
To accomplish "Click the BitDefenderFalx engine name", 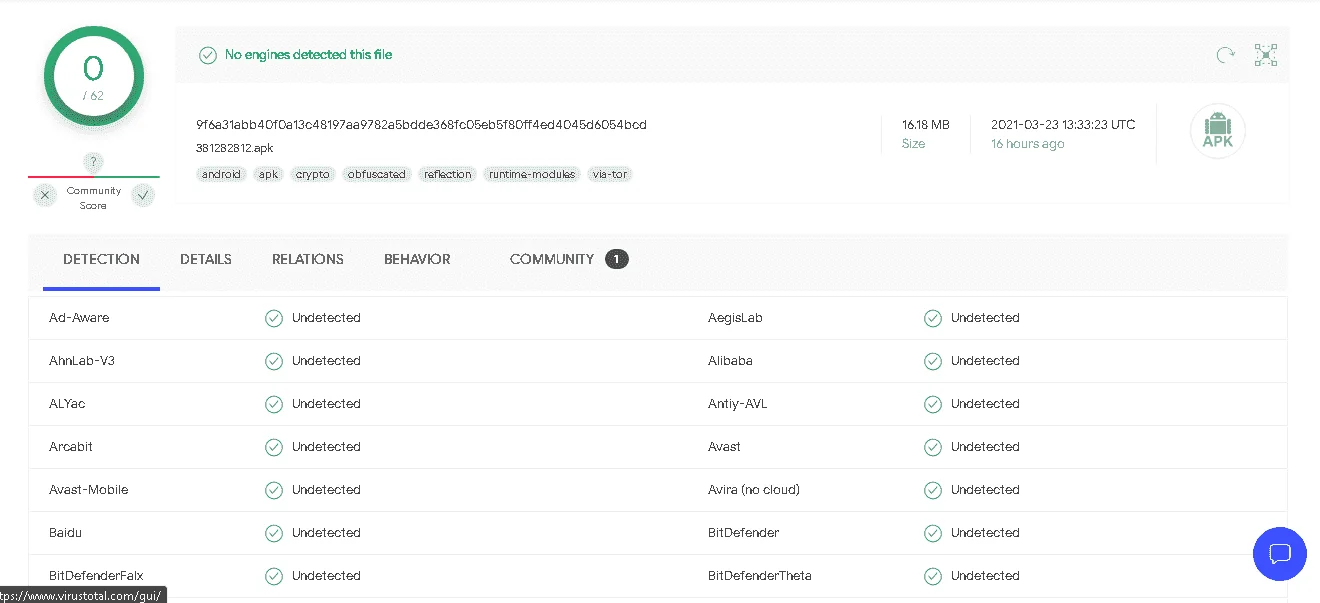I will point(96,576).
